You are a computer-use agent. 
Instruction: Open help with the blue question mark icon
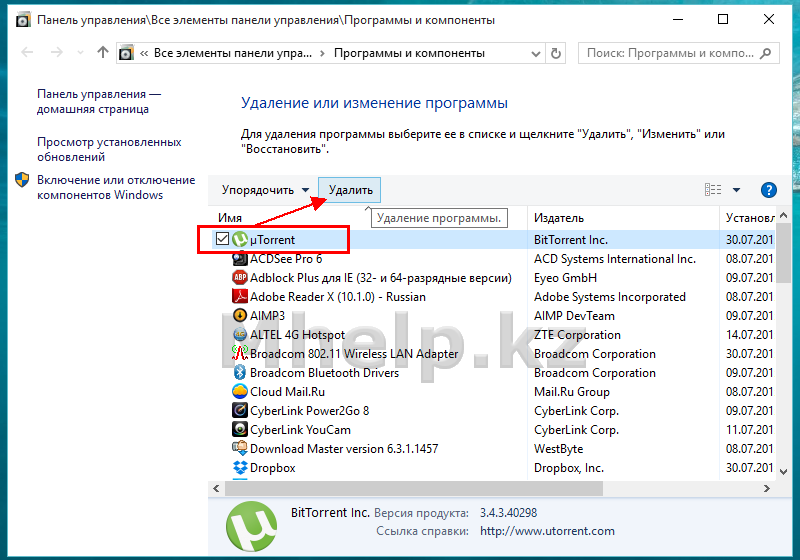coord(769,190)
